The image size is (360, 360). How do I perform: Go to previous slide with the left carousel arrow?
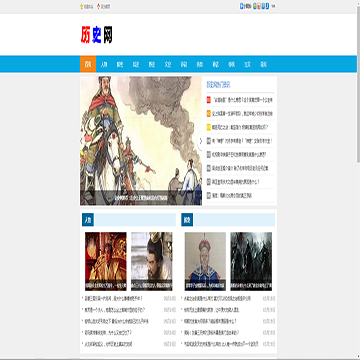82,141
